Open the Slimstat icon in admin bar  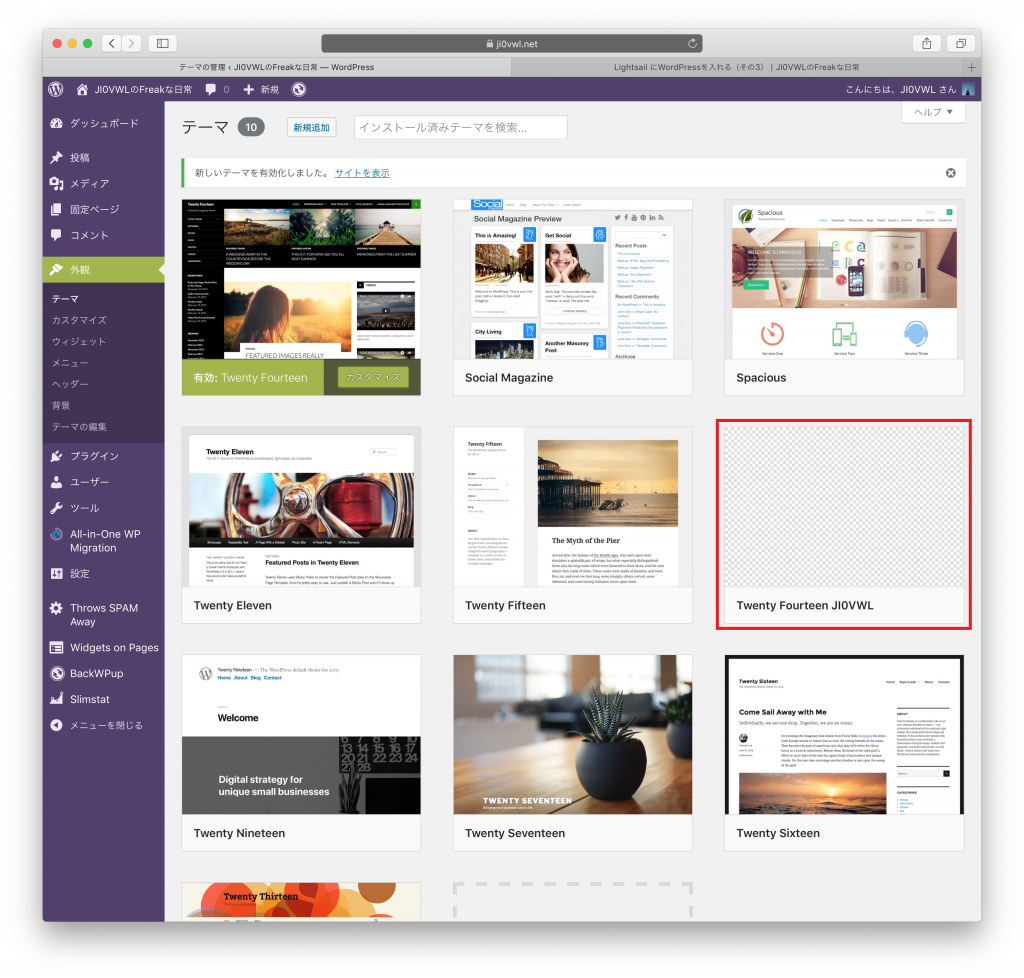pyautogui.click(x=298, y=89)
